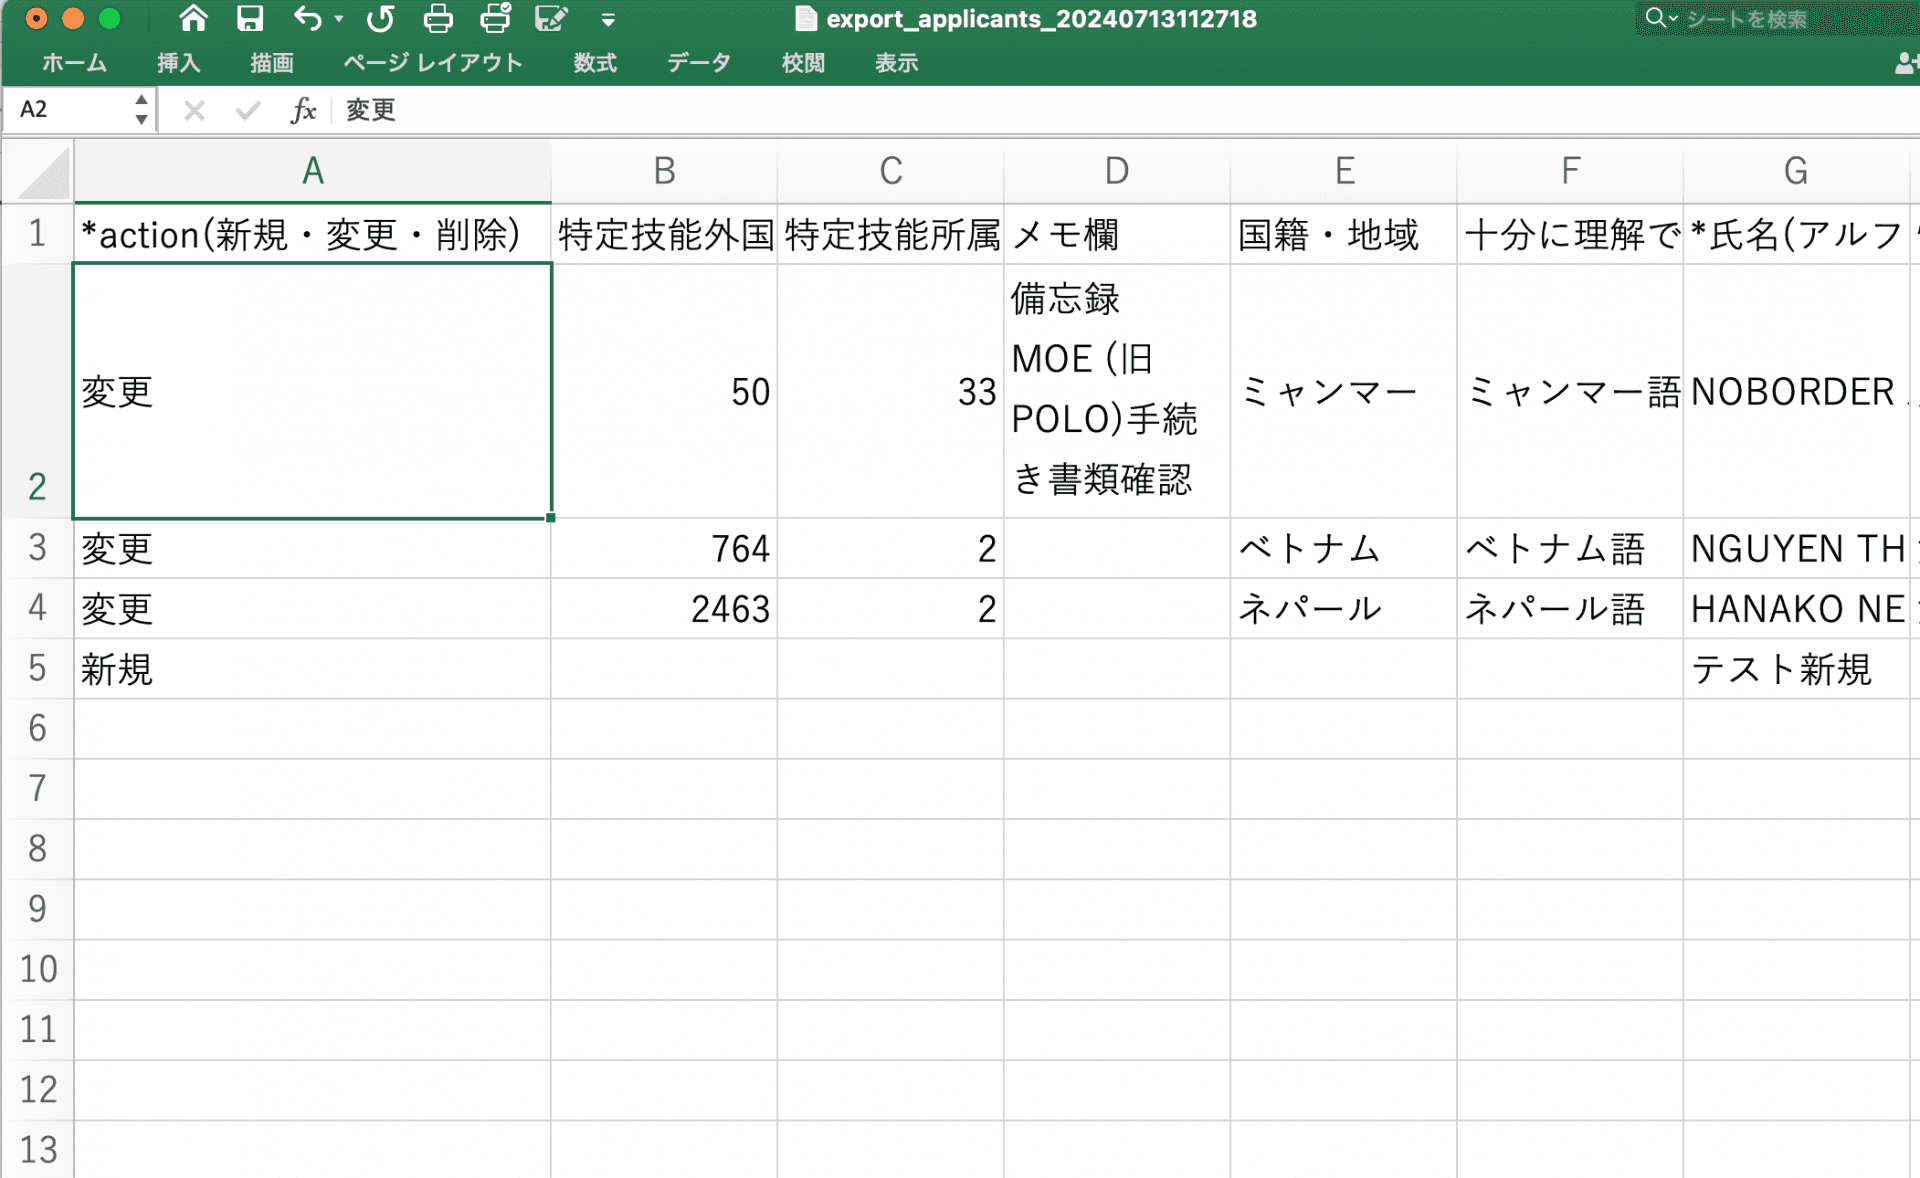Click the Home icon in quick access toolbar
Image resolution: width=1920 pixels, height=1178 pixels.
(x=193, y=18)
